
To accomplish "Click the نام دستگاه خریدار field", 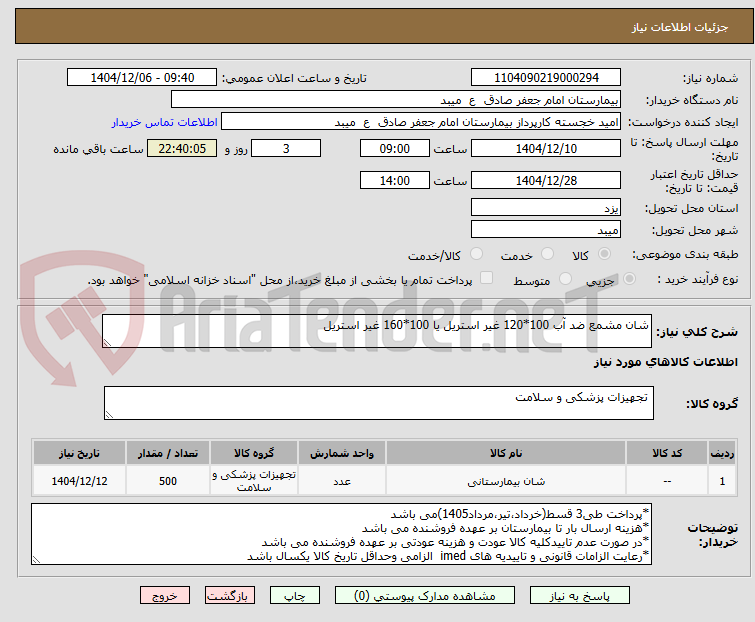I will tap(396, 100).
